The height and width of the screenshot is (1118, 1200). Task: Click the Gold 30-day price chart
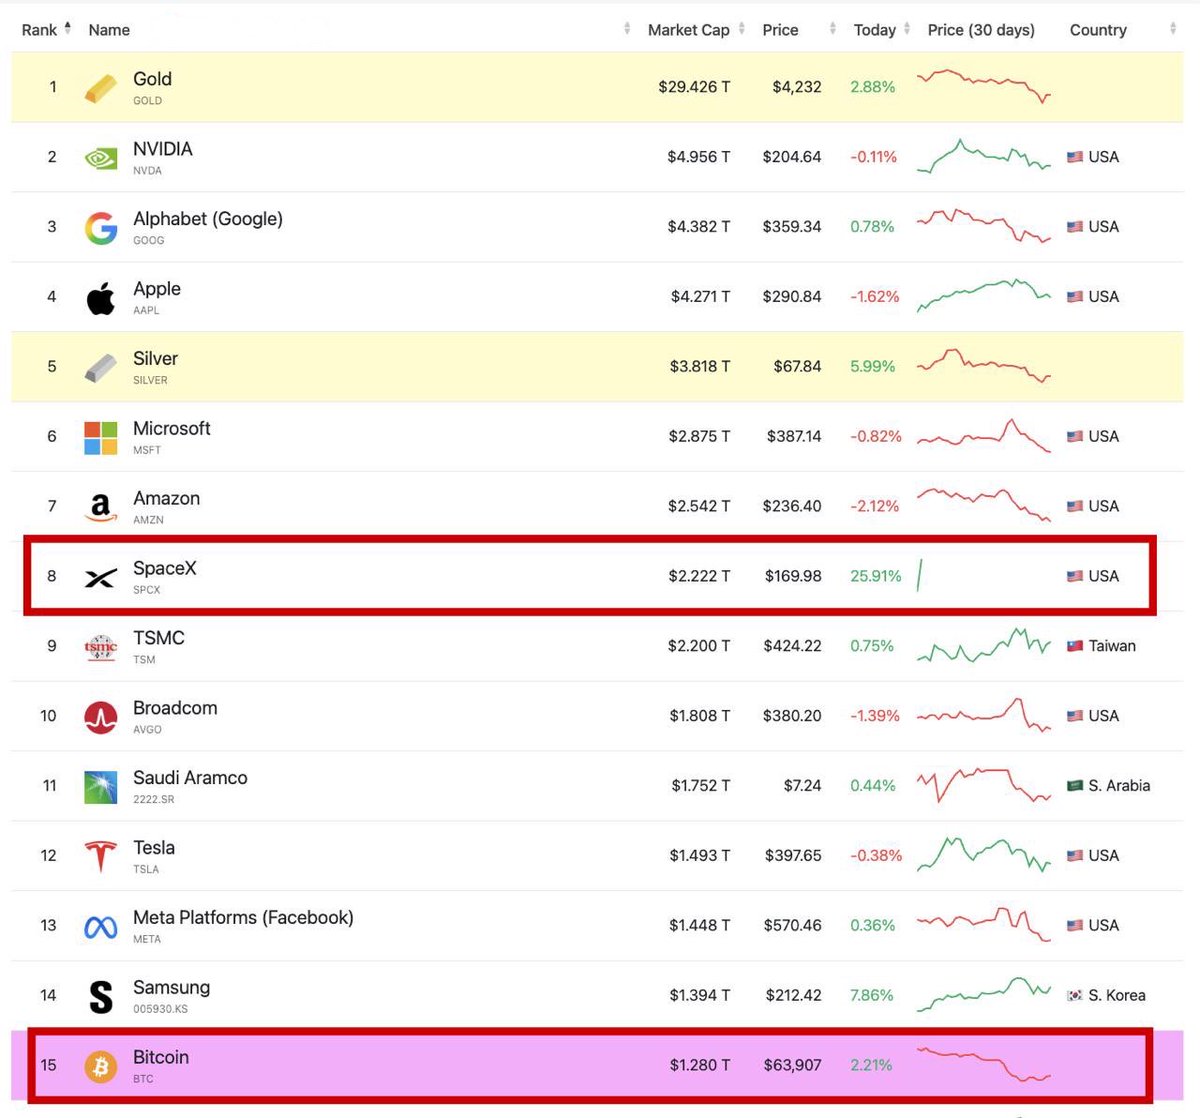(x=984, y=86)
